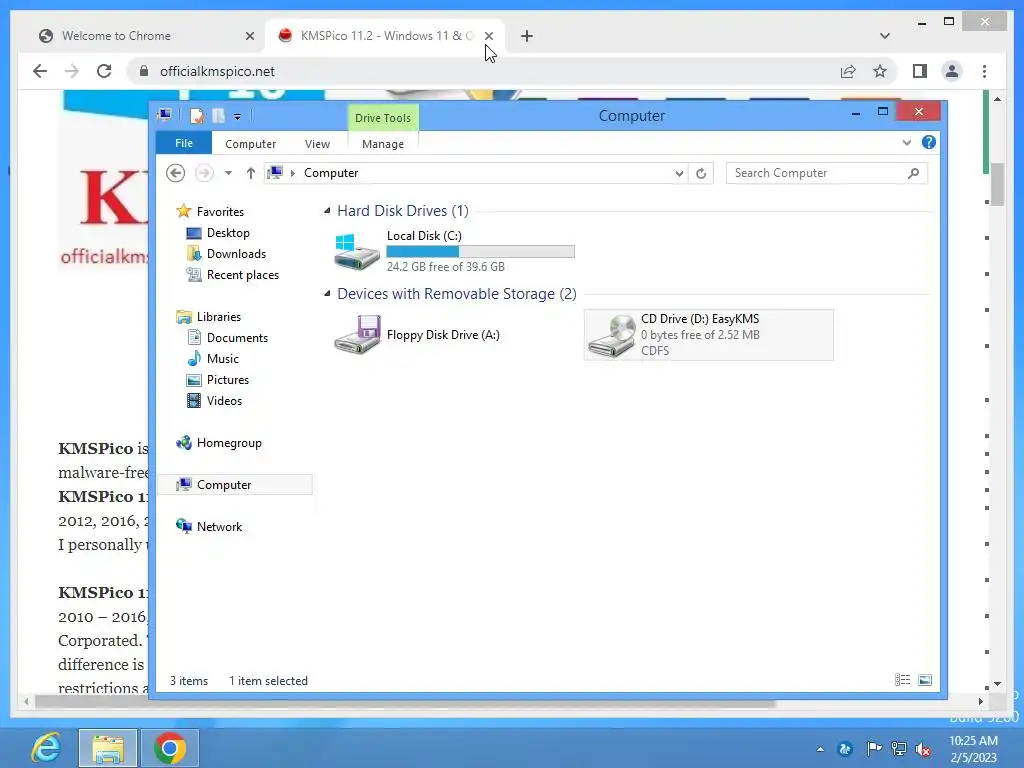
Task: Share this page from Chrome toolbar
Action: [848, 71]
